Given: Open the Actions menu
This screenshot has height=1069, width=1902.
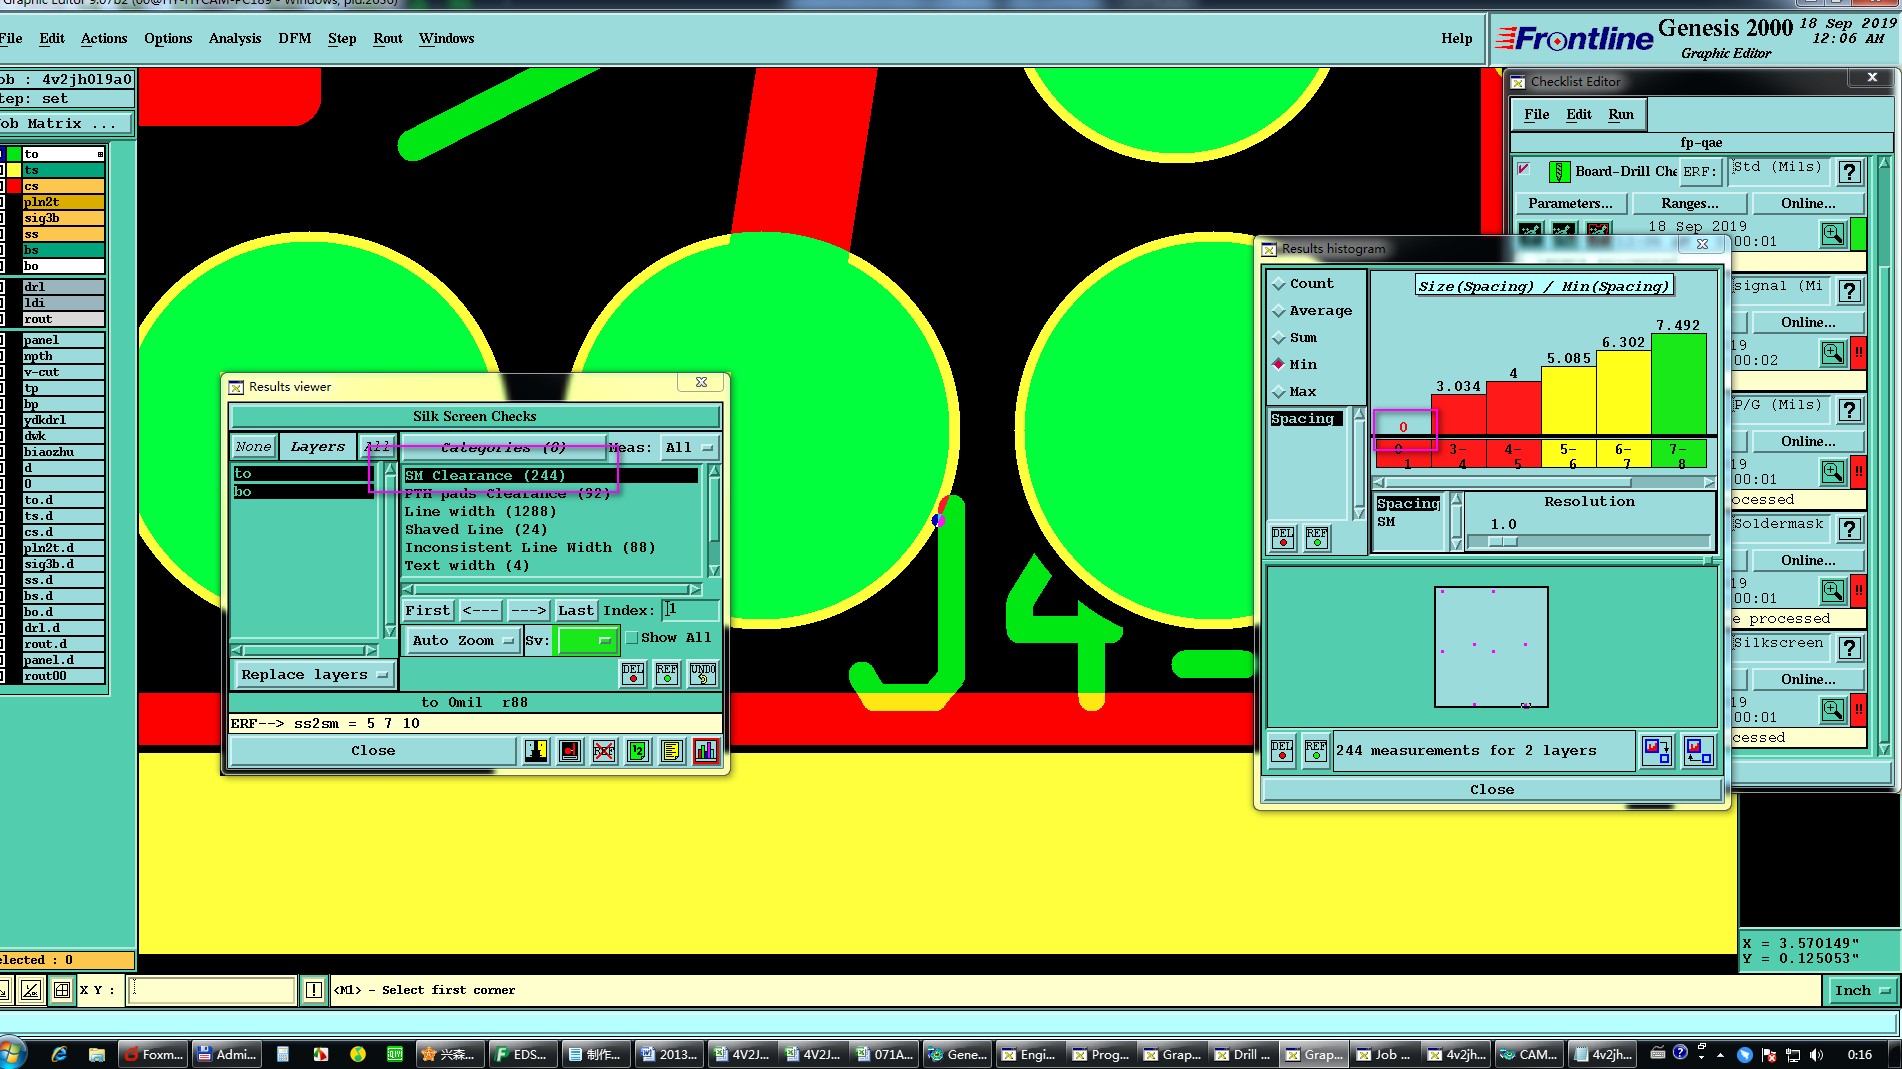Looking at the screenshot, I should 104,38.
